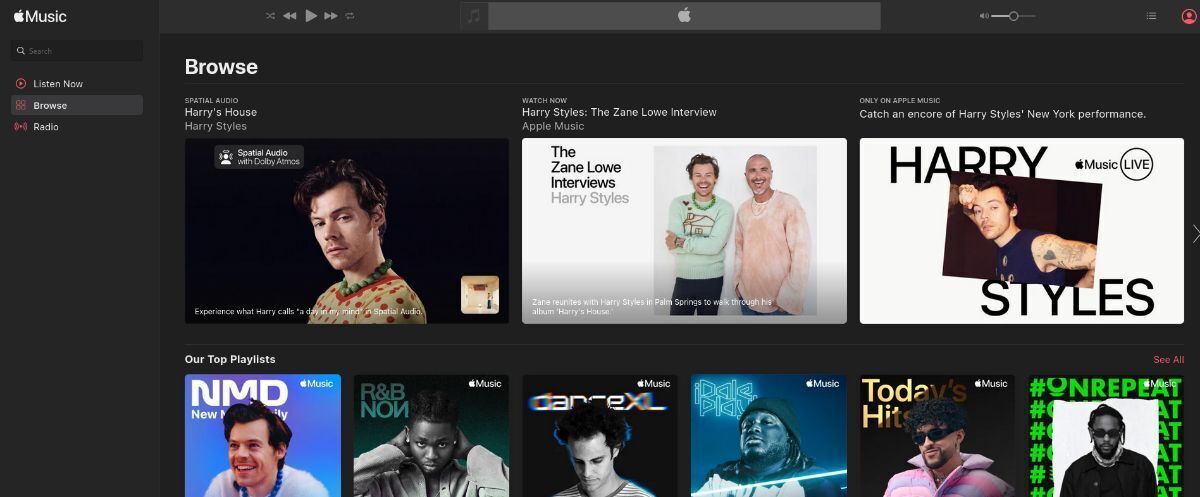Open Harry Styles: The Zane Lowe Interview link
Image resolution: width=1200 pixels, height=497 pixels.
pyautogui.click(x=619, y=112)
